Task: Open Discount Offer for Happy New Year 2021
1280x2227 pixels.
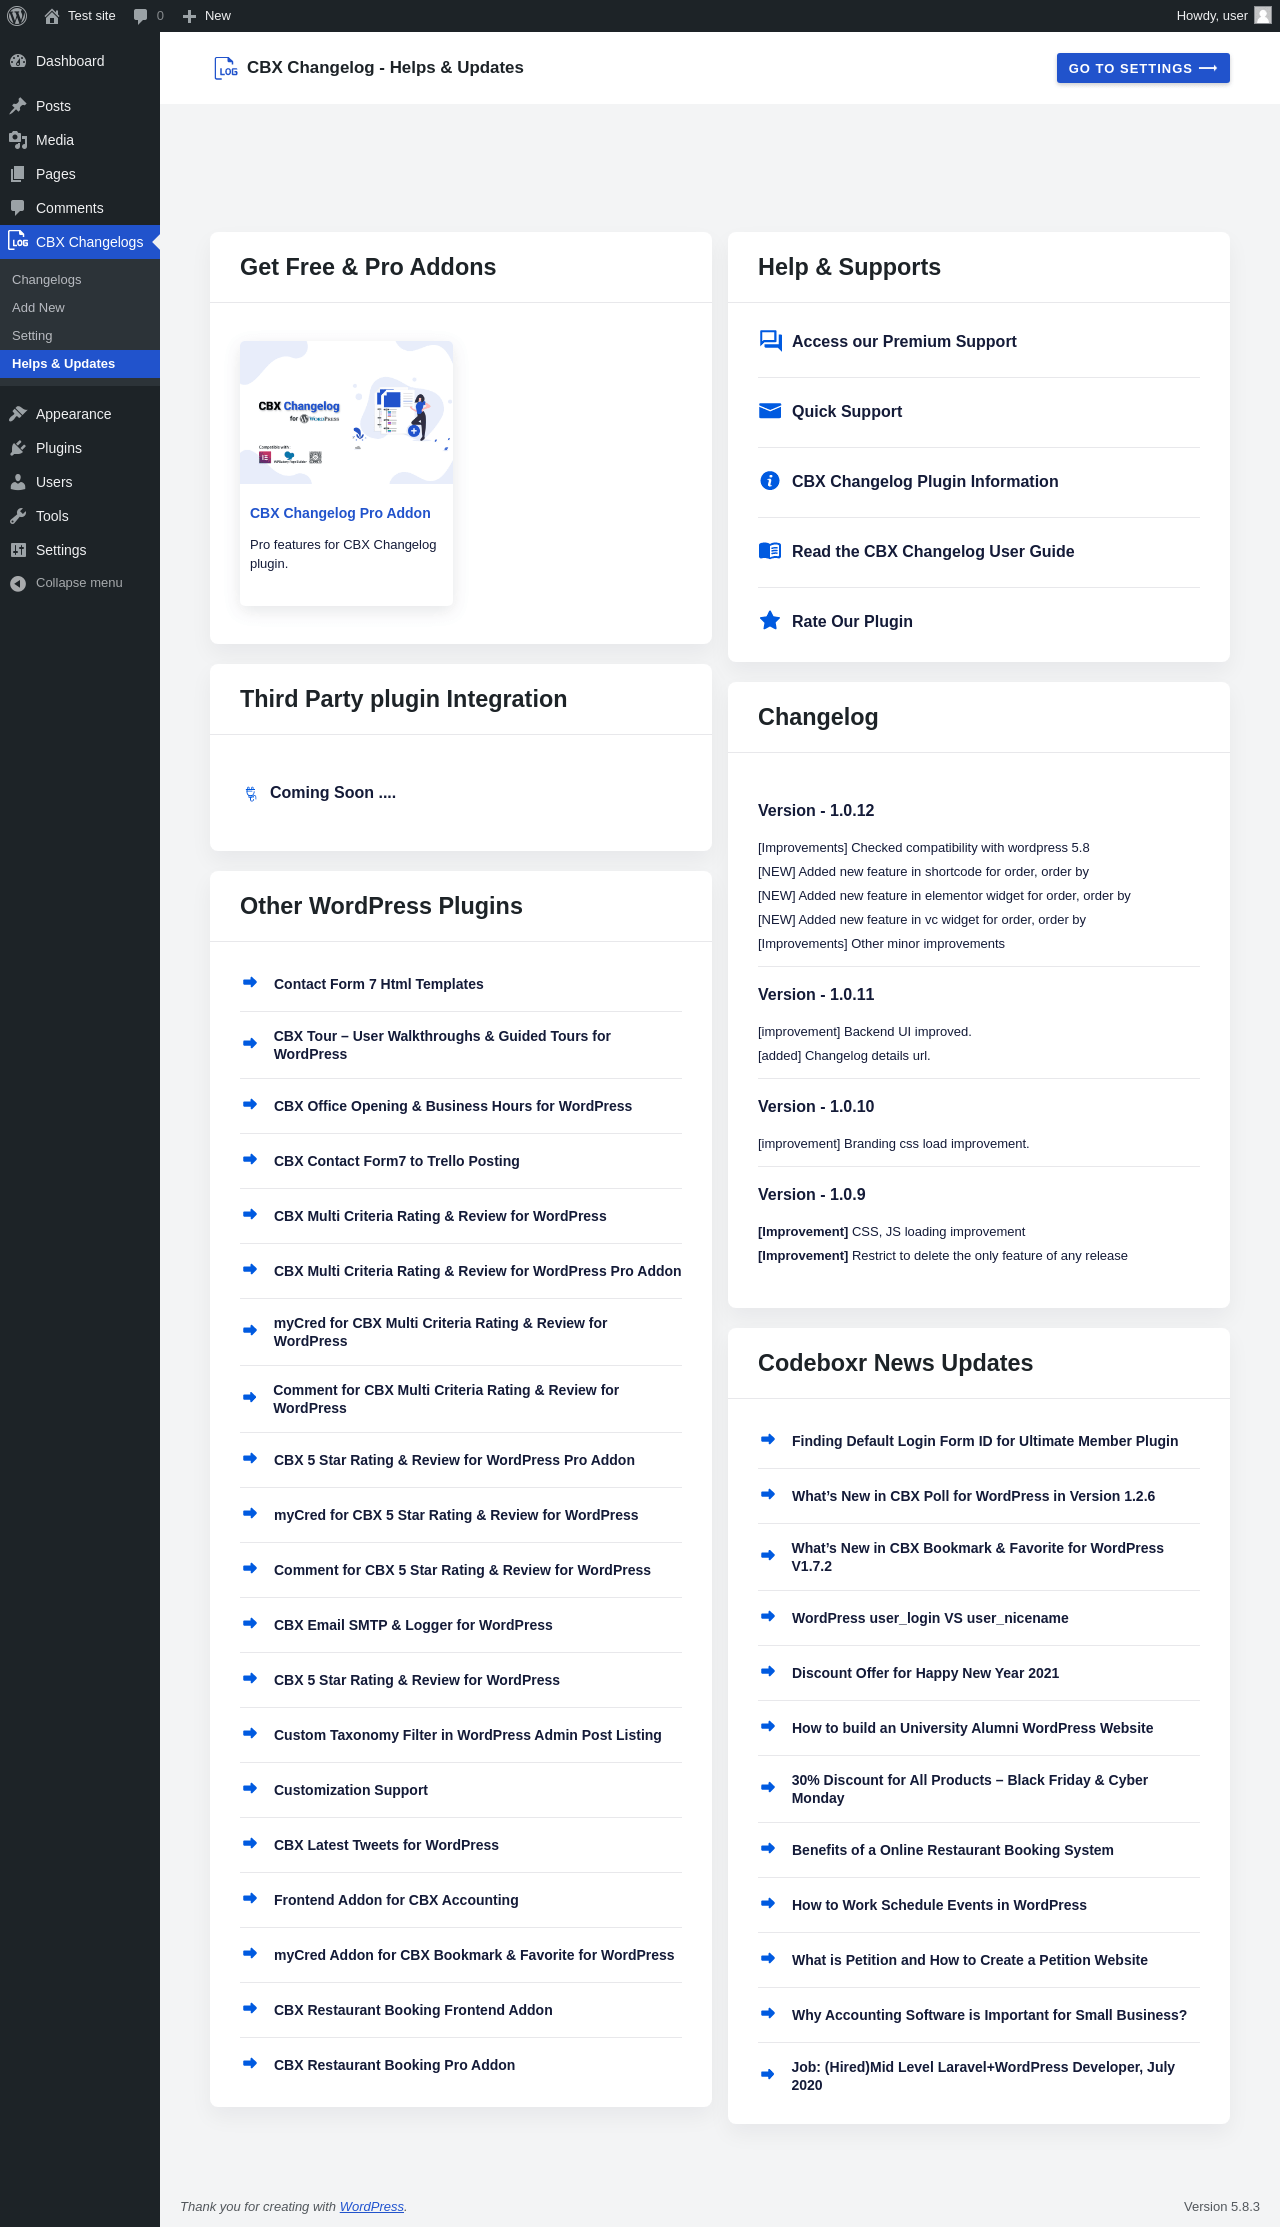Action: tap(925, 1673)
